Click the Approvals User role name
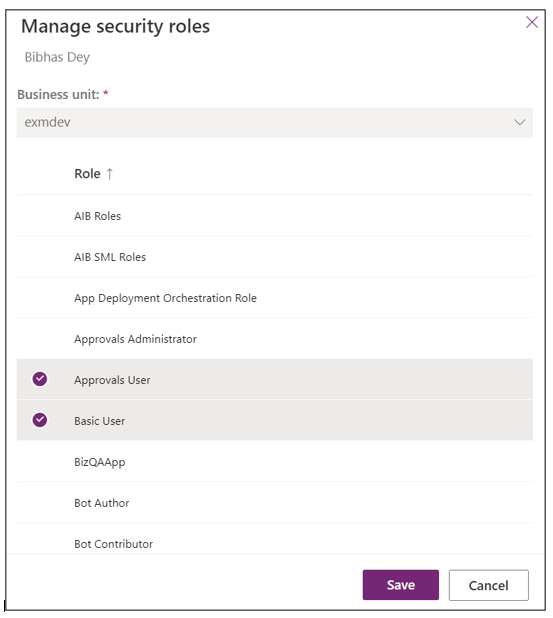This screenshot has width=553, height=618. [x=112, y=380]
